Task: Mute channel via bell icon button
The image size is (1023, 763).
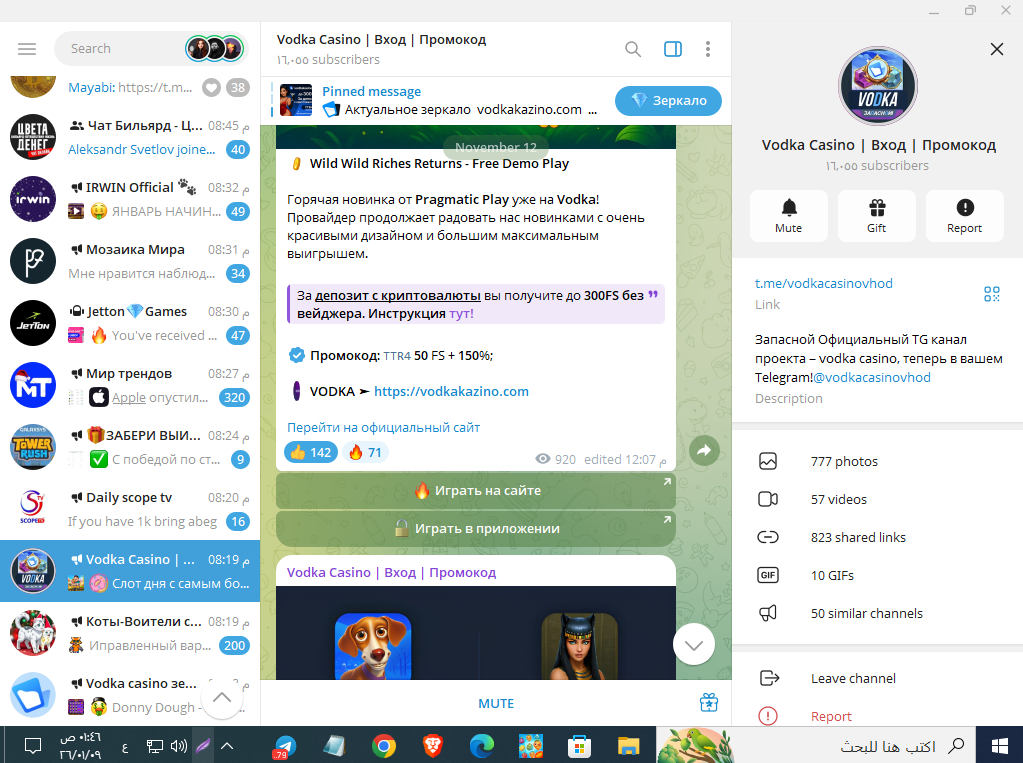Action: coord(789,216)
